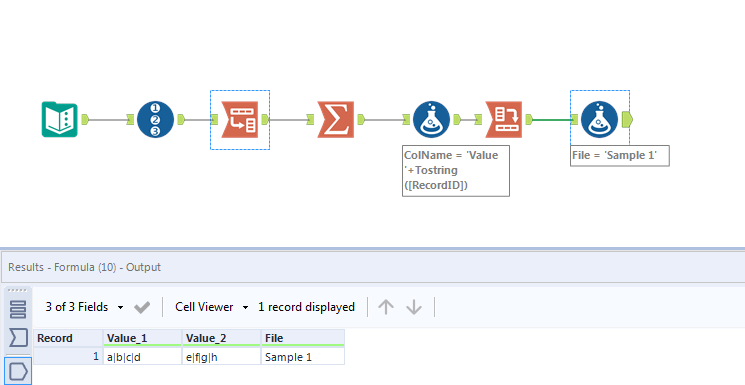
Task: Click the results panel drag grip
Action: click(x=18, y=290)
